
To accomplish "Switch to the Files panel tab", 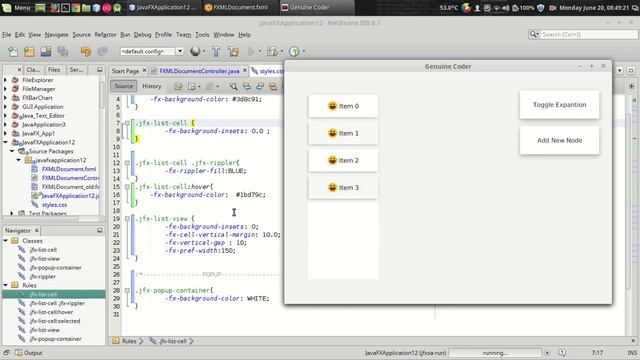I will pyautogui.click(x=54, y=70).
